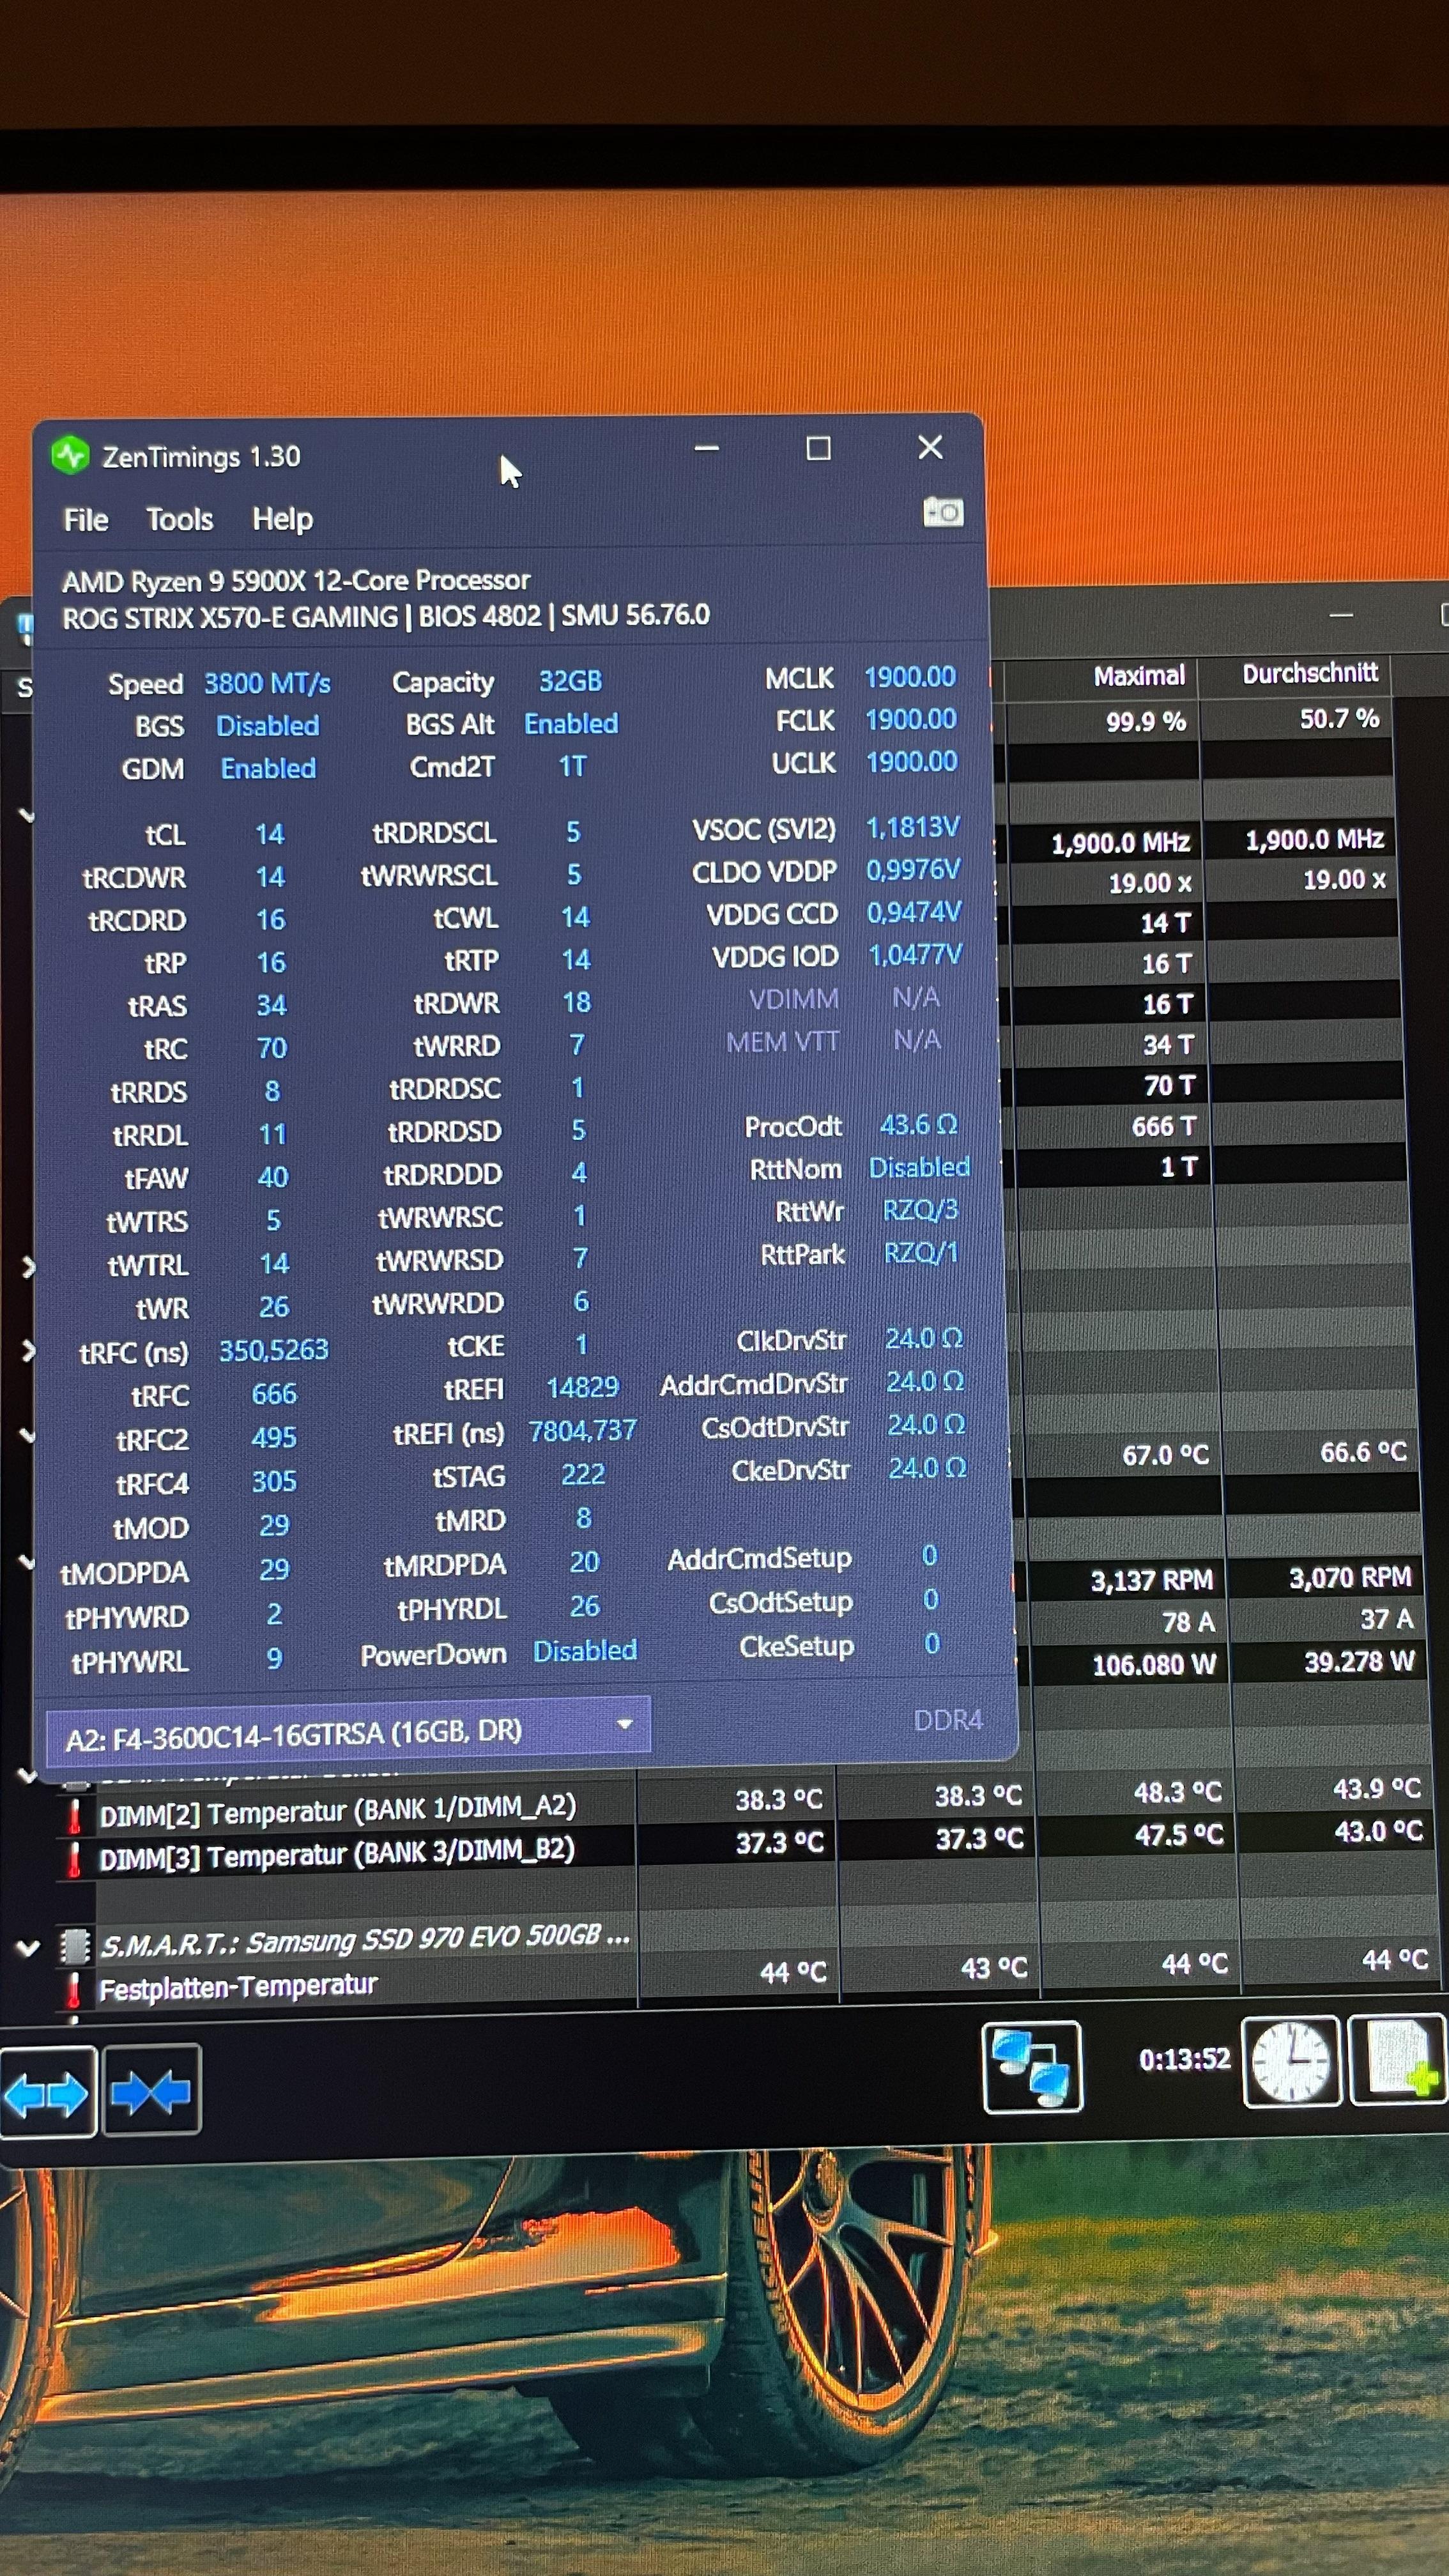Click the tRC value 70

point(271,1048)
